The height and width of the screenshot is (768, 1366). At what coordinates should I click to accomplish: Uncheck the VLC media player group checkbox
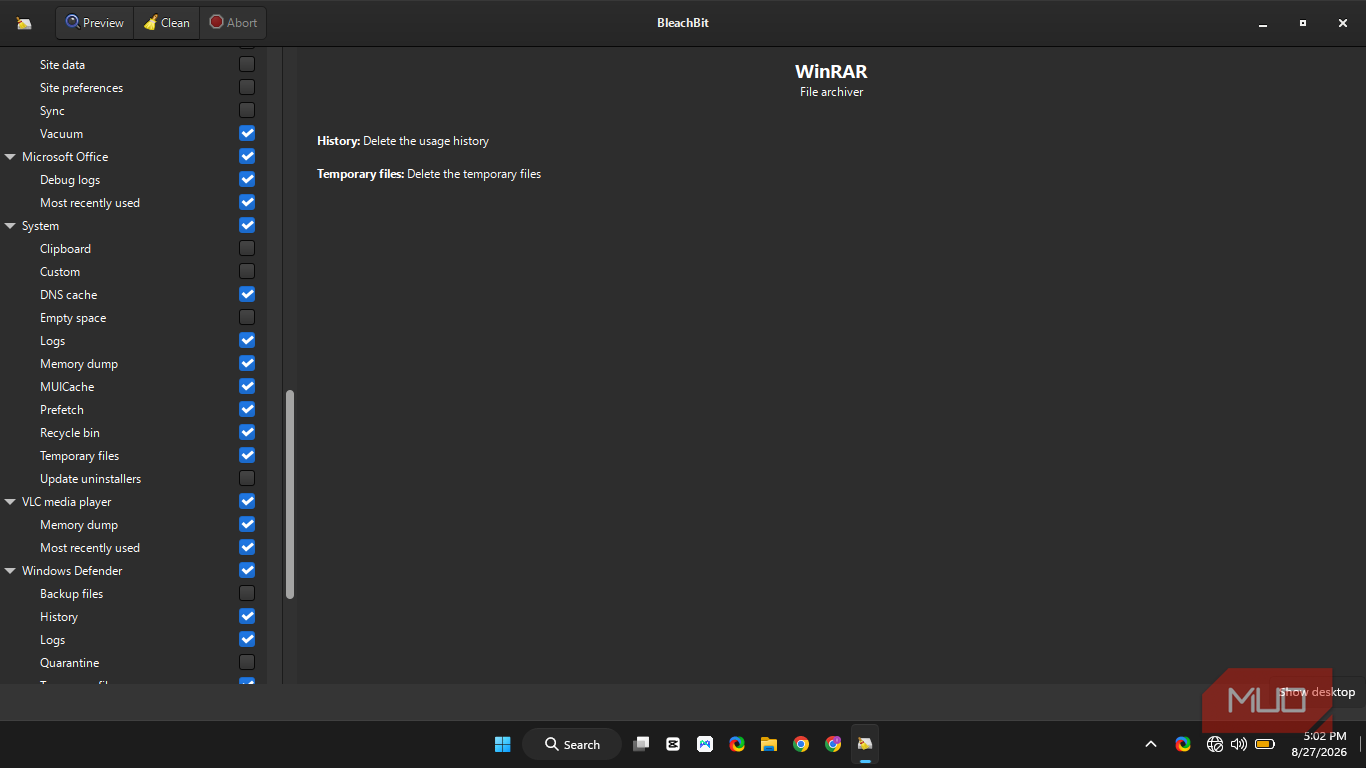pos(247,501)
